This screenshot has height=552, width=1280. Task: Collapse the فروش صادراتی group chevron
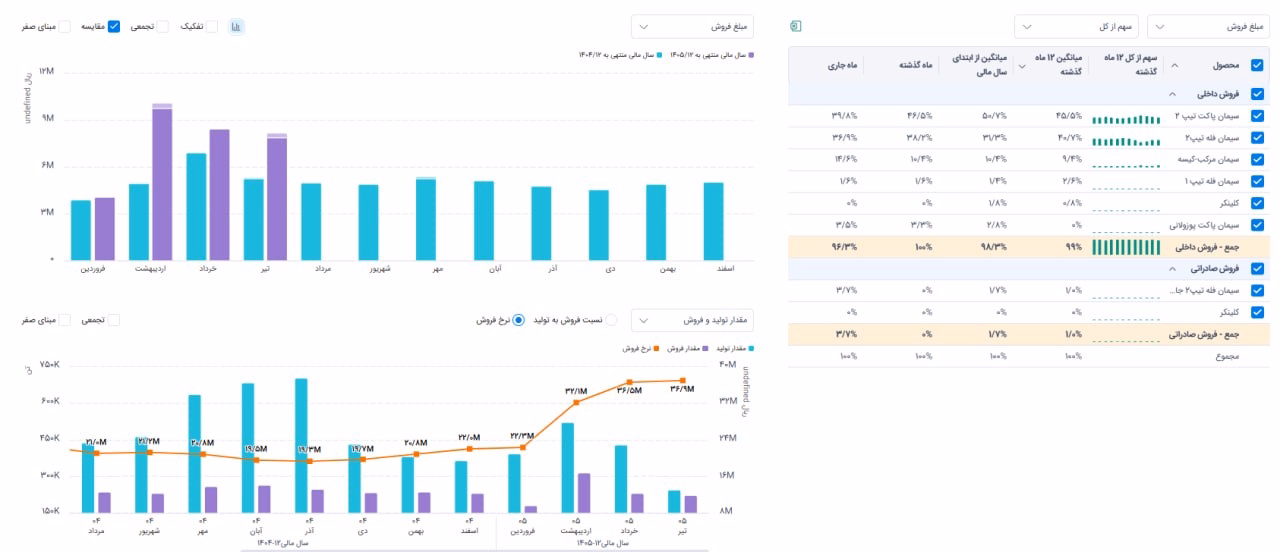pyautogui.click(x=1171, y=268)
